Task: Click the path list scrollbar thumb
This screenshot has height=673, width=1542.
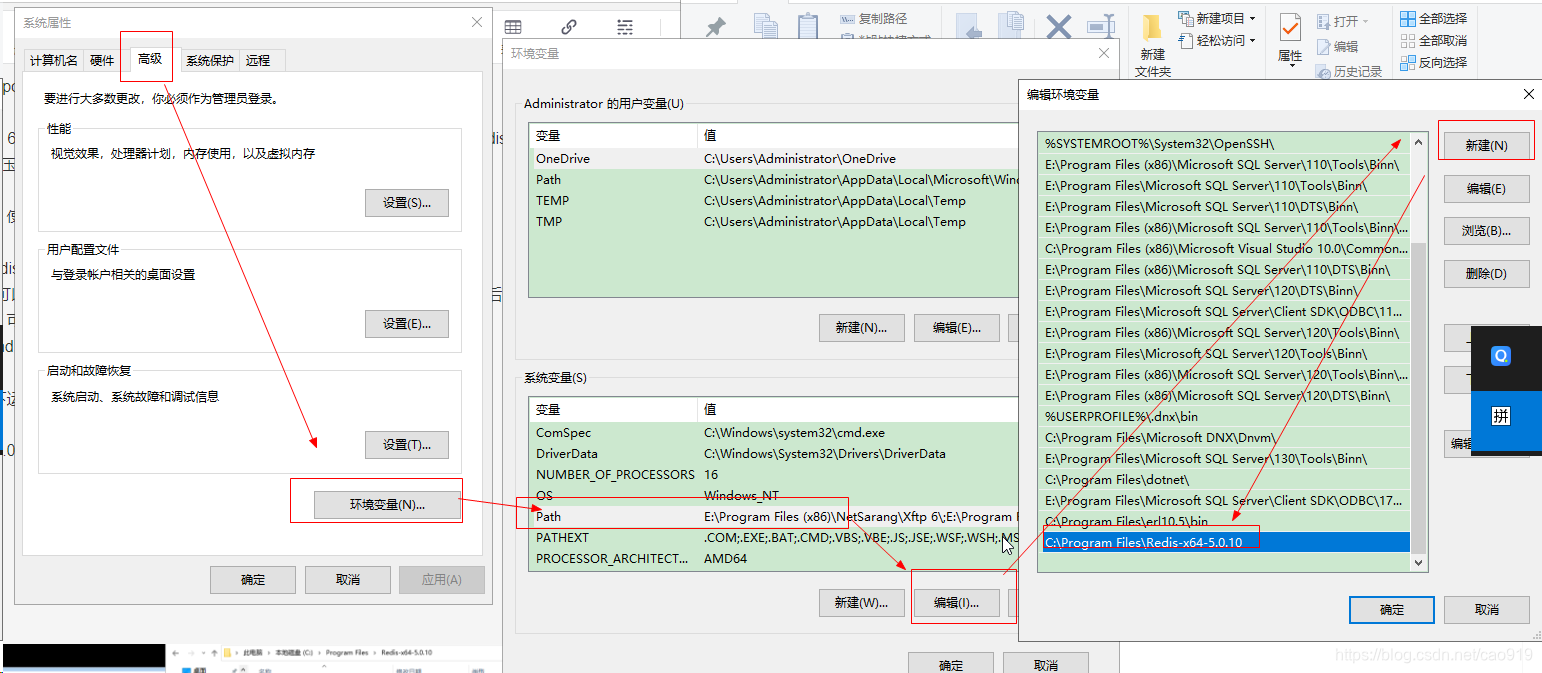Action: 1418,398
